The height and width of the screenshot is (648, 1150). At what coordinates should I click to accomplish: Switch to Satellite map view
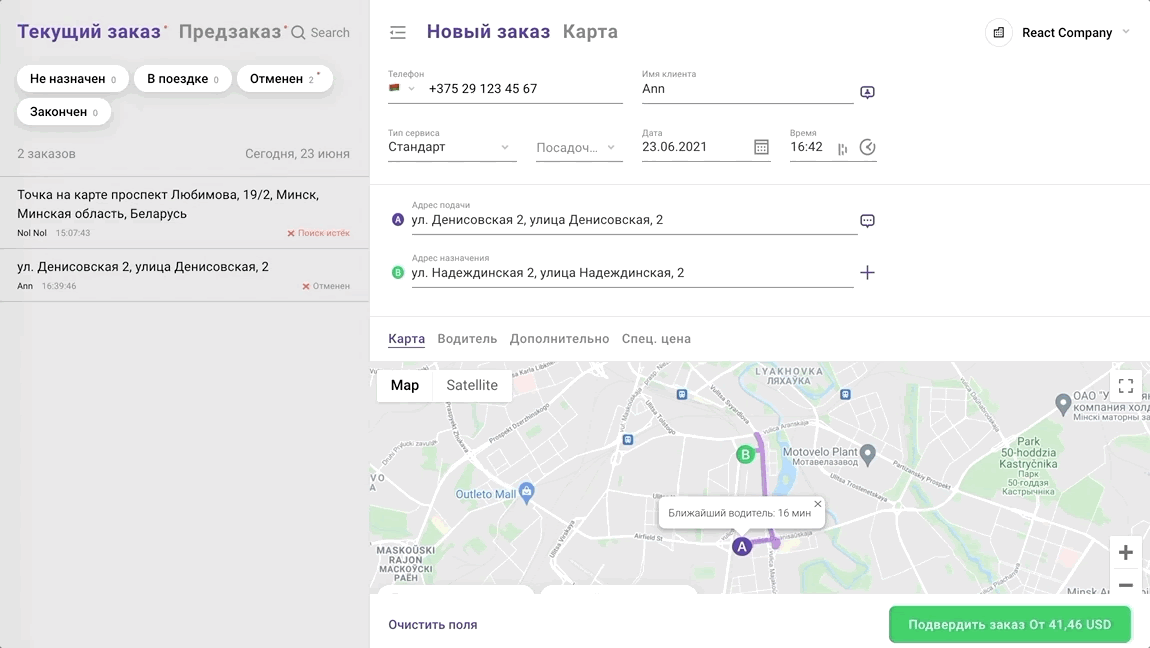pyautogui.click(x=472, y=385)
